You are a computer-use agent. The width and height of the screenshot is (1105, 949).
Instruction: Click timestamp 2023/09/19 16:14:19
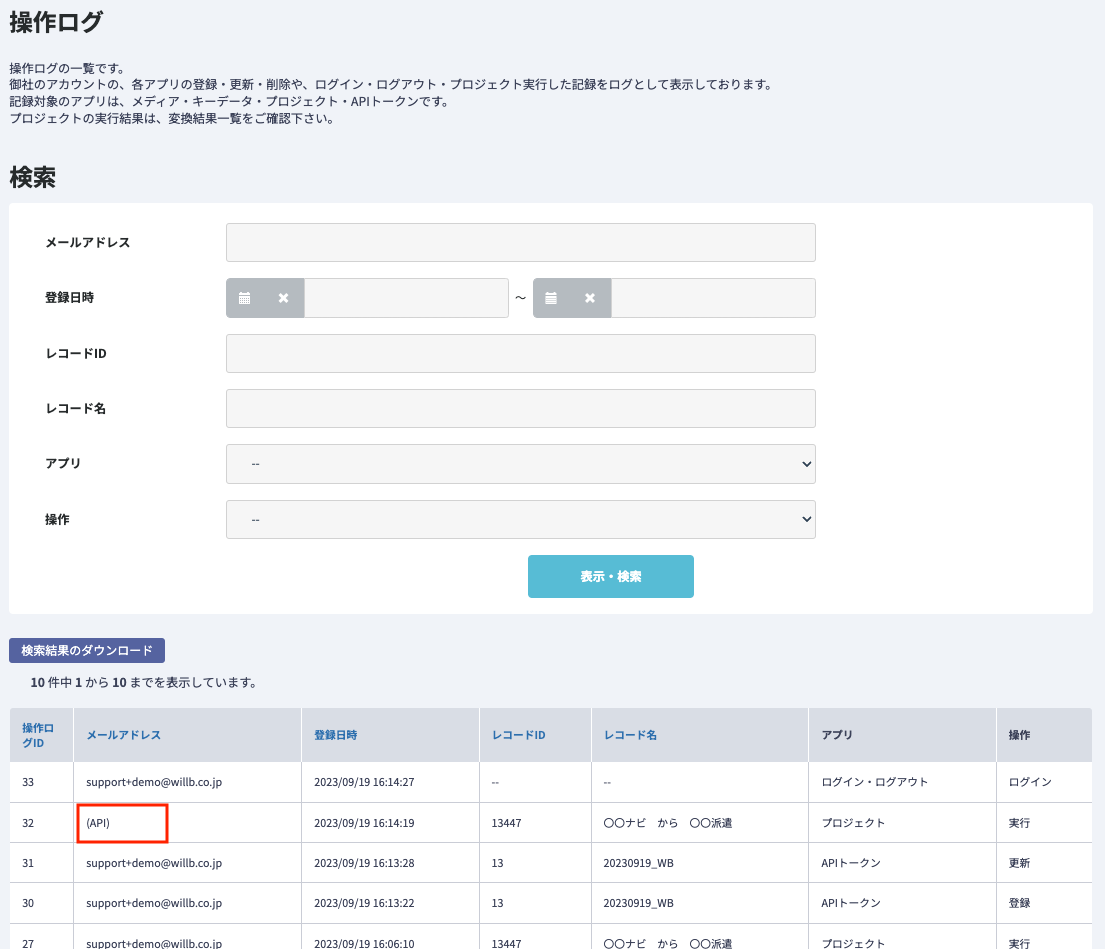[364, 823]
